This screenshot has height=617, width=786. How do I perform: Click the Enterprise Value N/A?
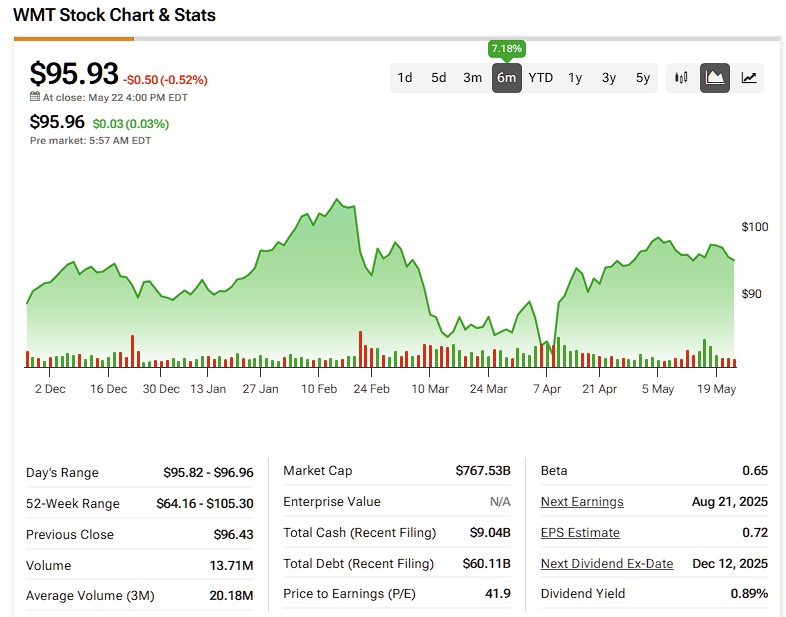tap(500, 502)
